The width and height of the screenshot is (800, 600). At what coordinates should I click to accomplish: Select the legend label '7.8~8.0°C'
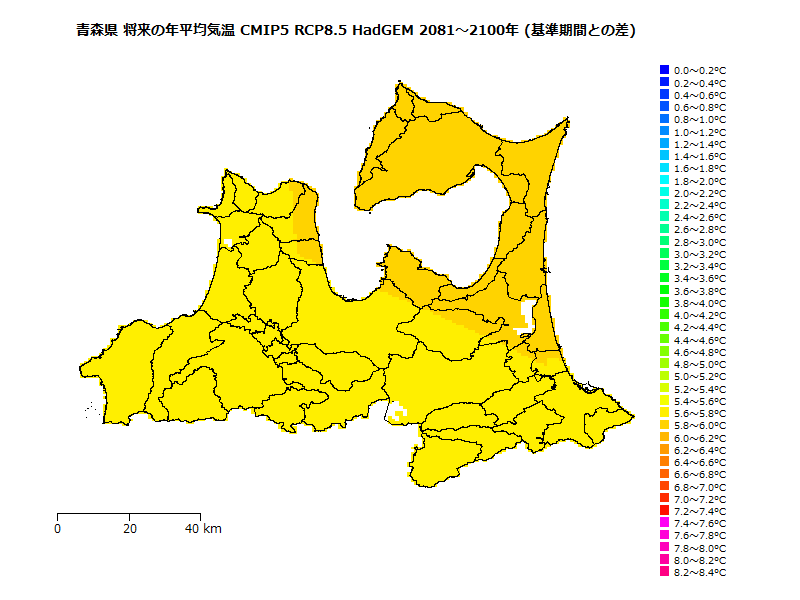tap(700, 548)
